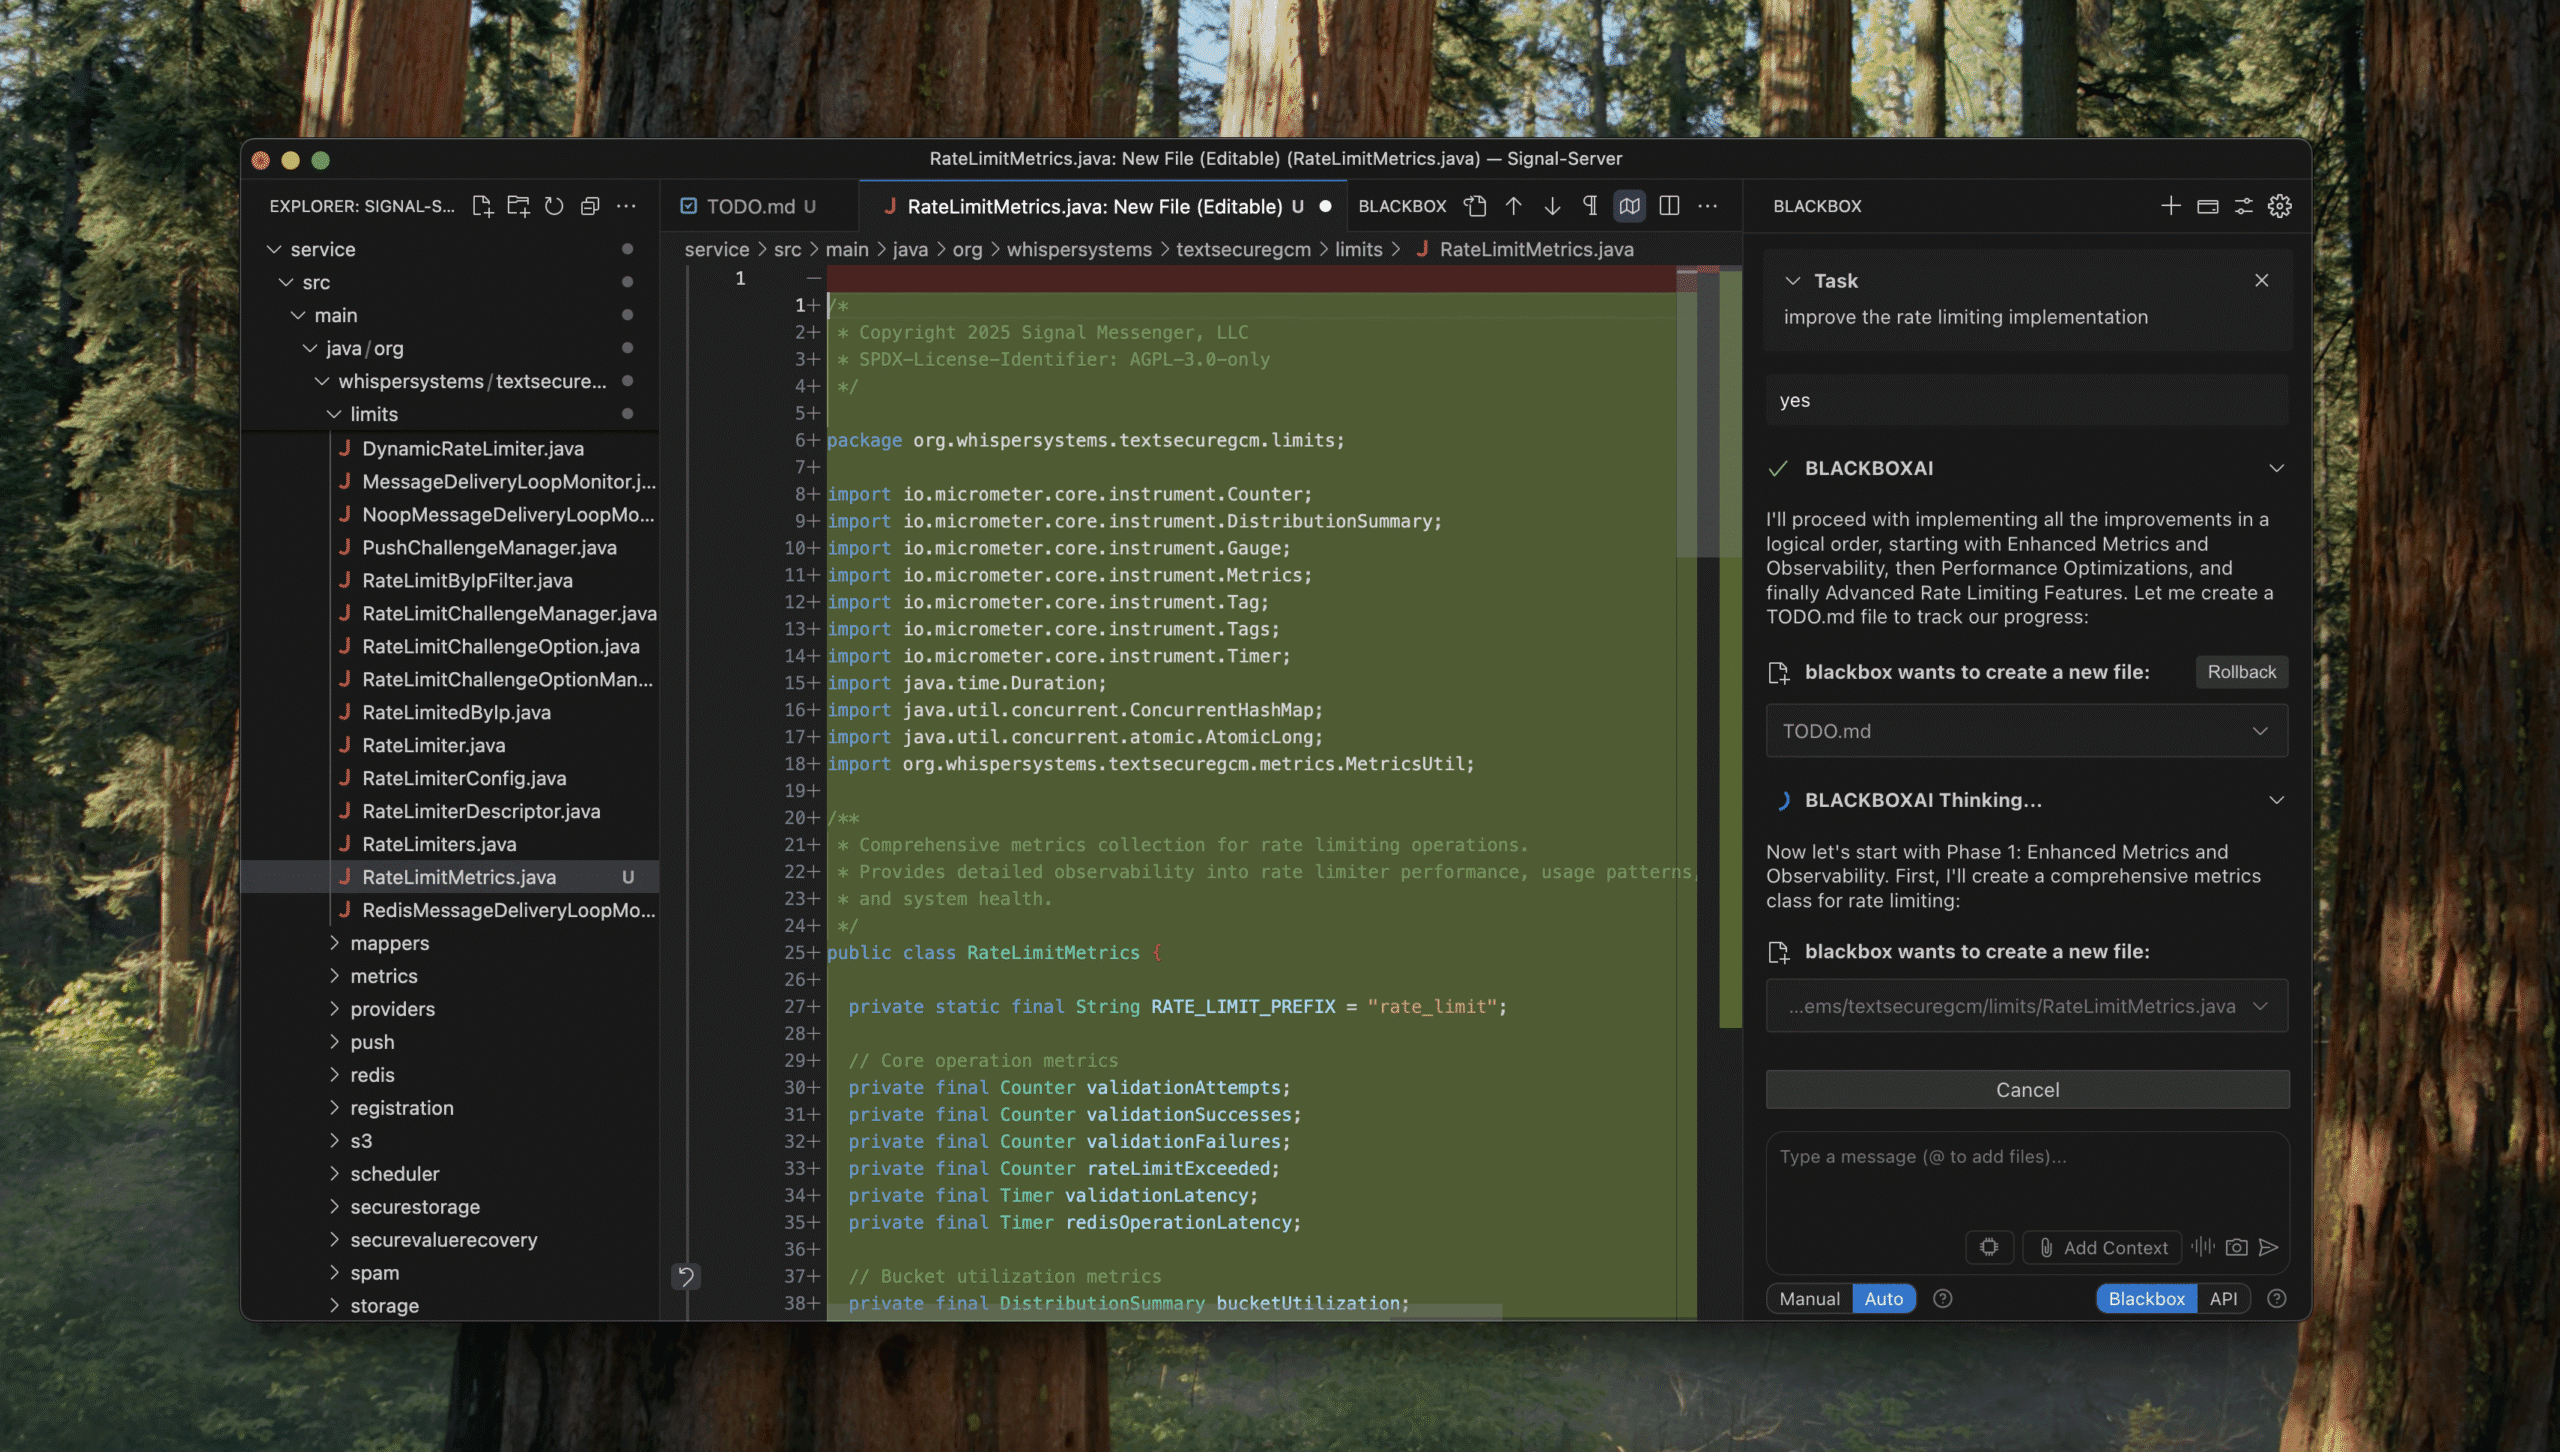
Task: Select API mode instead of Blackbox
Action: (x=2224, y=1298)
